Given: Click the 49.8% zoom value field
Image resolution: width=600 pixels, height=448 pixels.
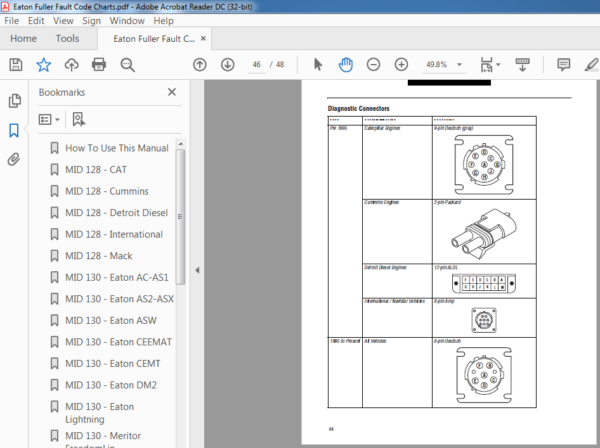Looking at the screenshot, I should click(x=437, y=65).
